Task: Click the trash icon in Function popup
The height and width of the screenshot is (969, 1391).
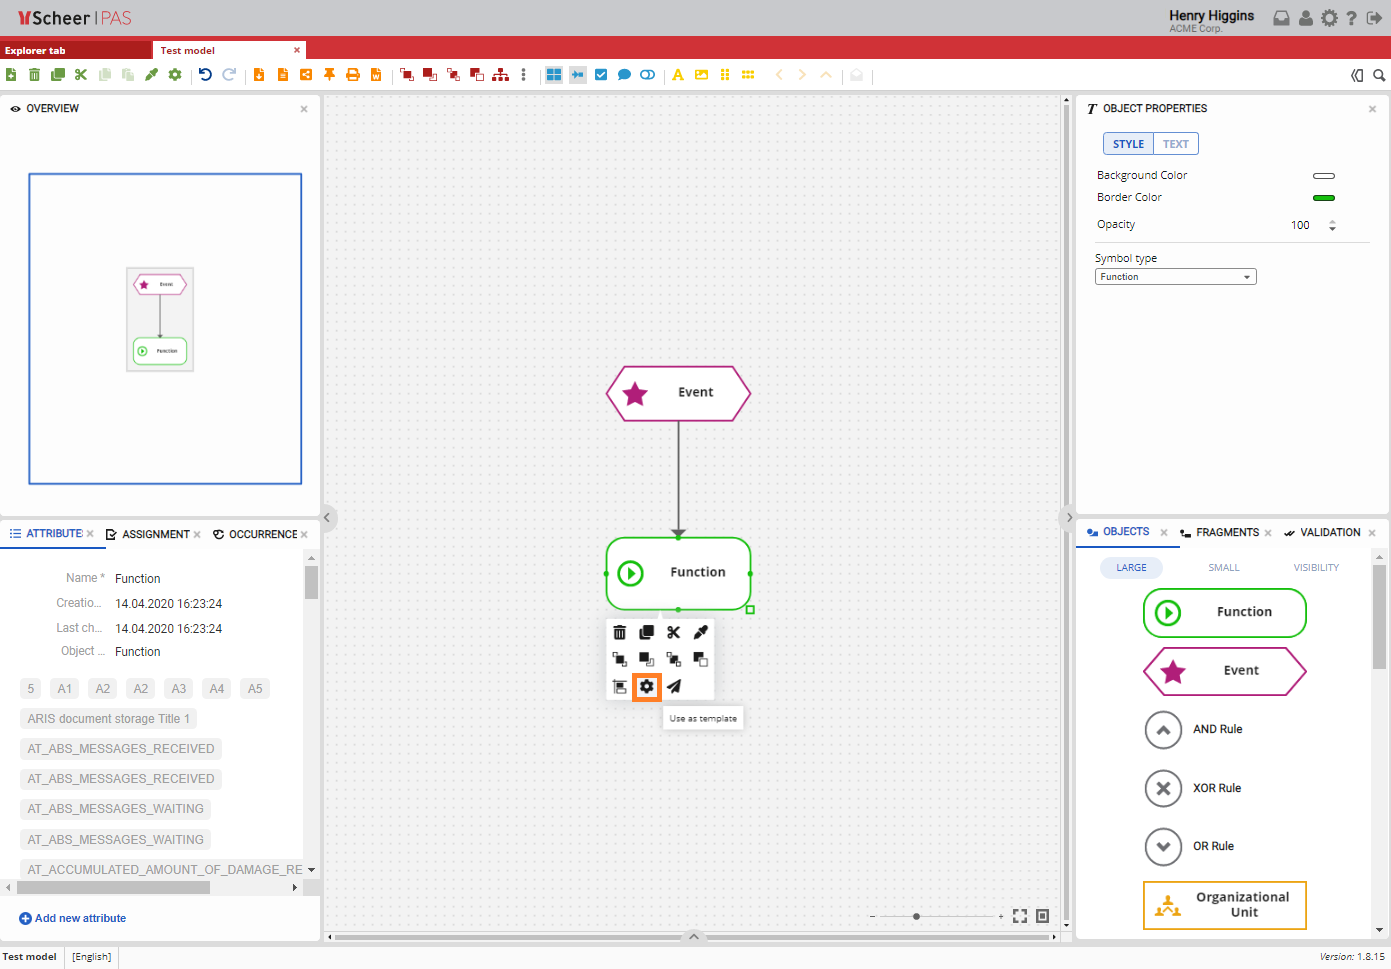Action: [620, 632]
